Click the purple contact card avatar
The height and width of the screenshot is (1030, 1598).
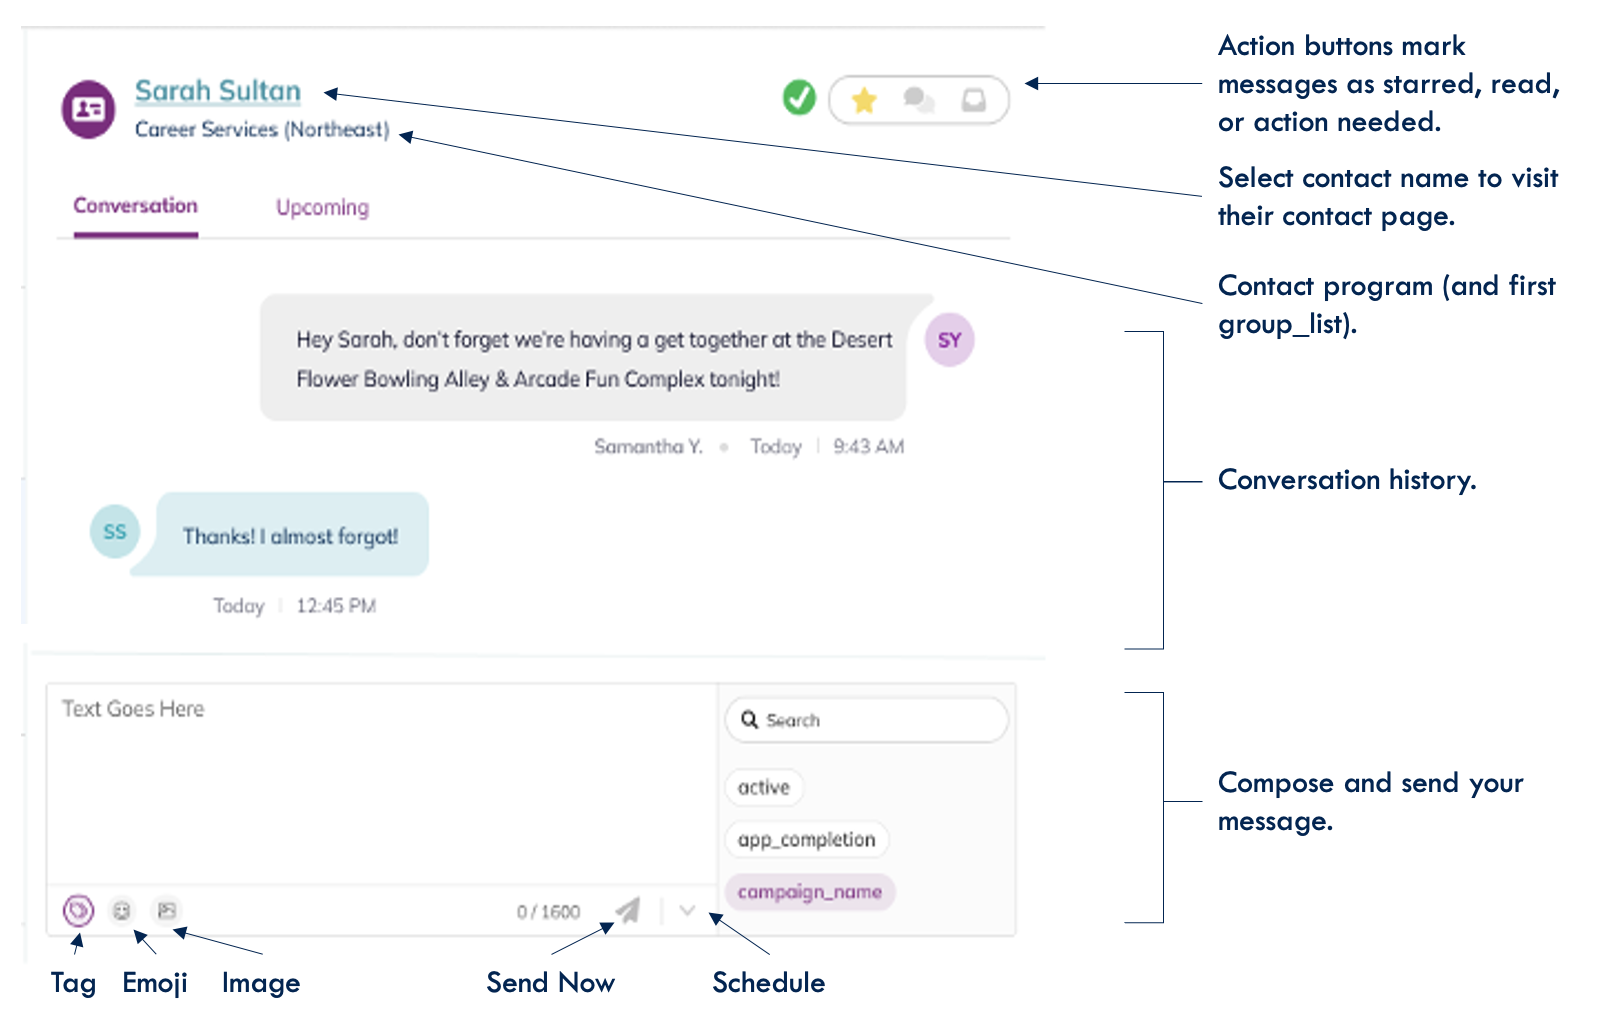tap(89, 109)
